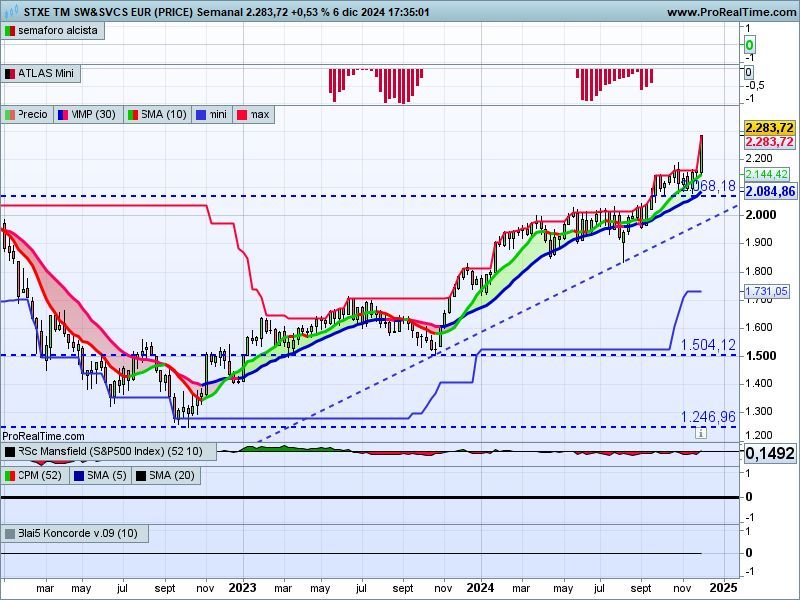Screen dimensions: 800x600
Task: Click the 0,1492 Mansfield value box
Action: point(770,453)
